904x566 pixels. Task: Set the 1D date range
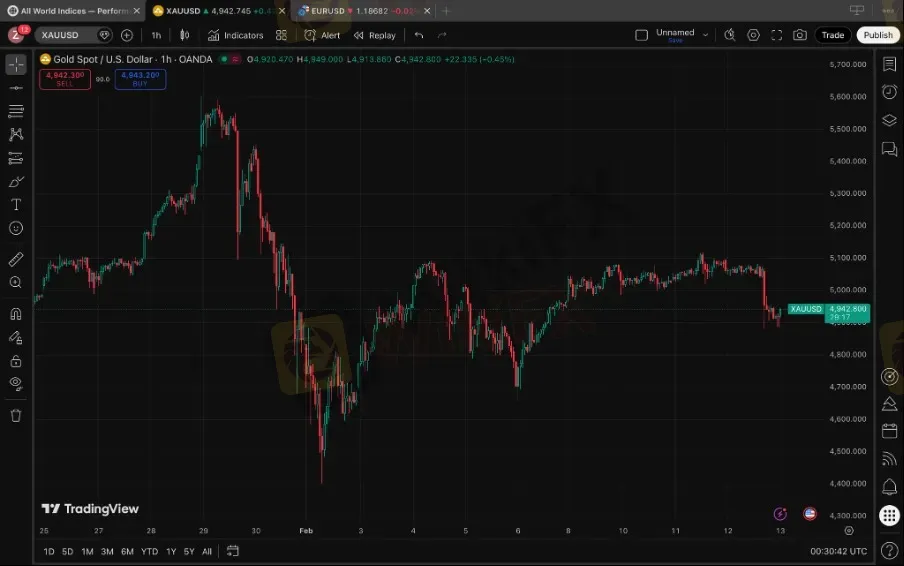click(49, 552)
